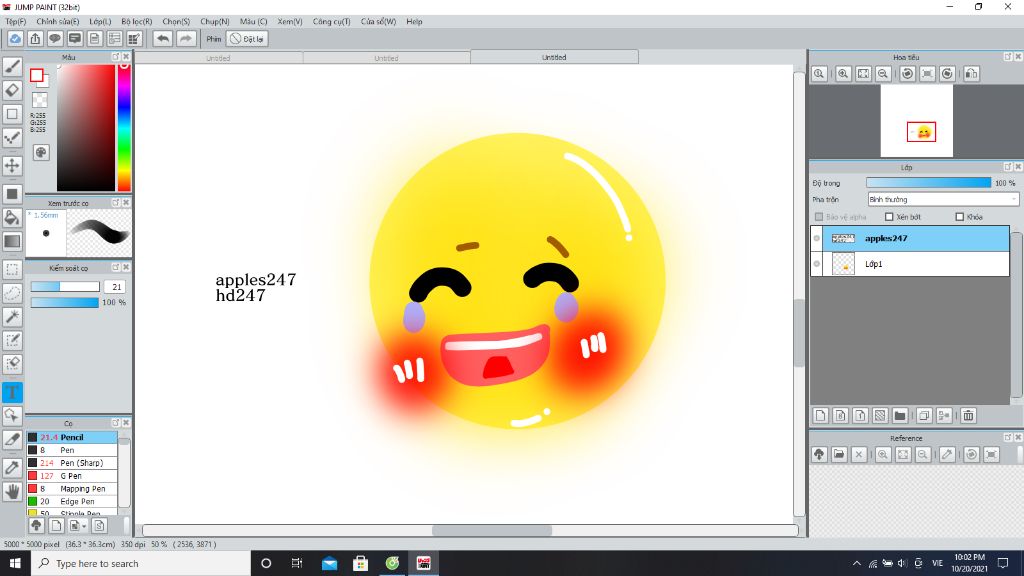Select the Edge Pen brush

point(72,502)
